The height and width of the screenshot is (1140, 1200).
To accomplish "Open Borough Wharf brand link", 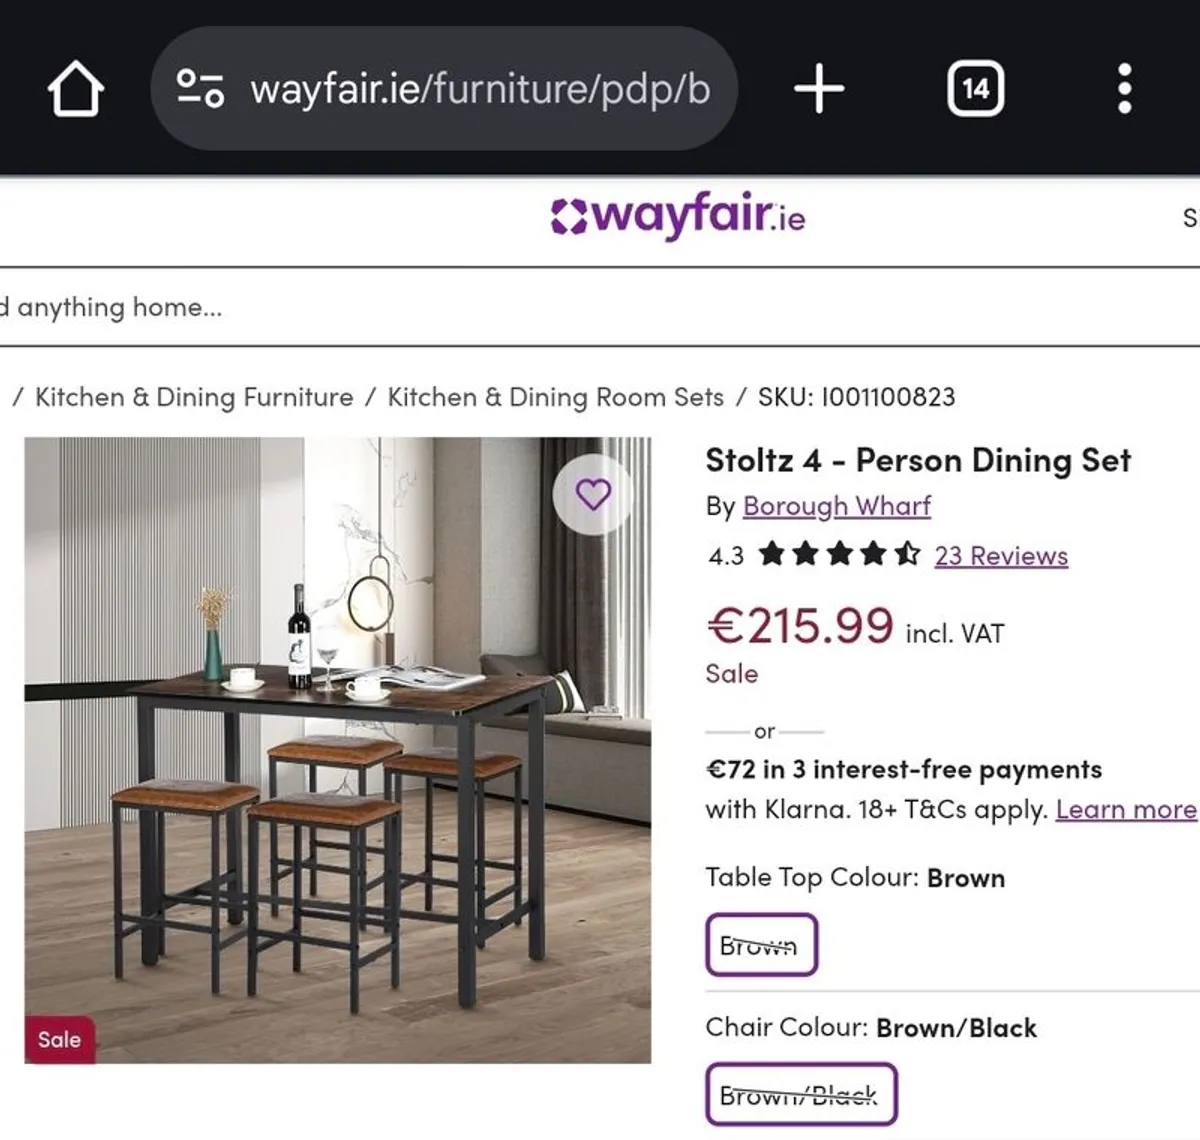I will 836,506.
